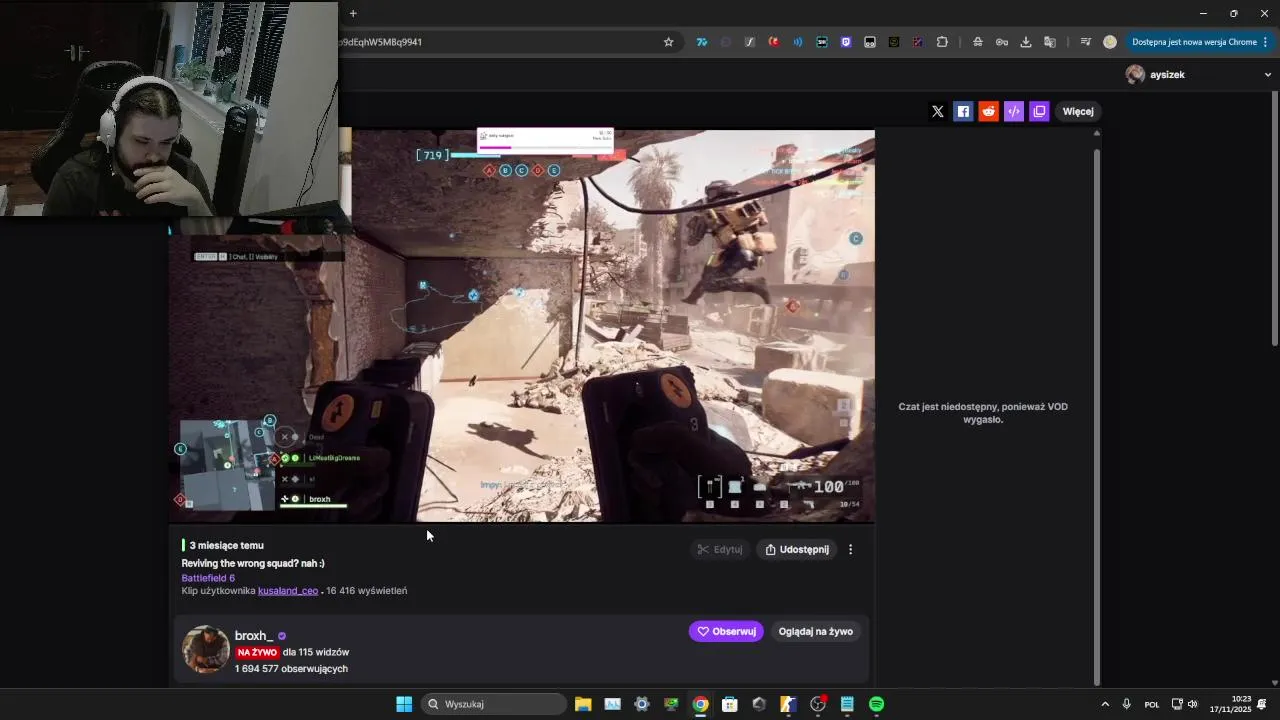Open the Chrome extensions puzzle menu
The width and height of the screenshot is (1280, 720).
pos(942,42)
